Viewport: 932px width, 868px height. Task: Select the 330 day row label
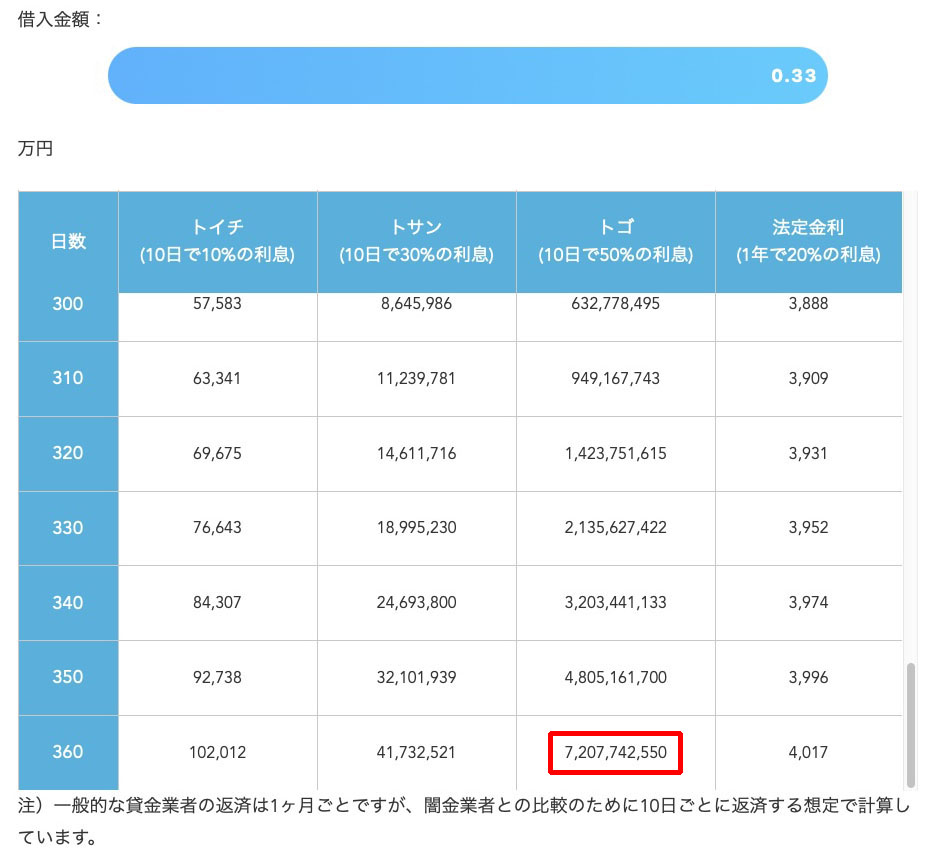click(x=66, y=529)
